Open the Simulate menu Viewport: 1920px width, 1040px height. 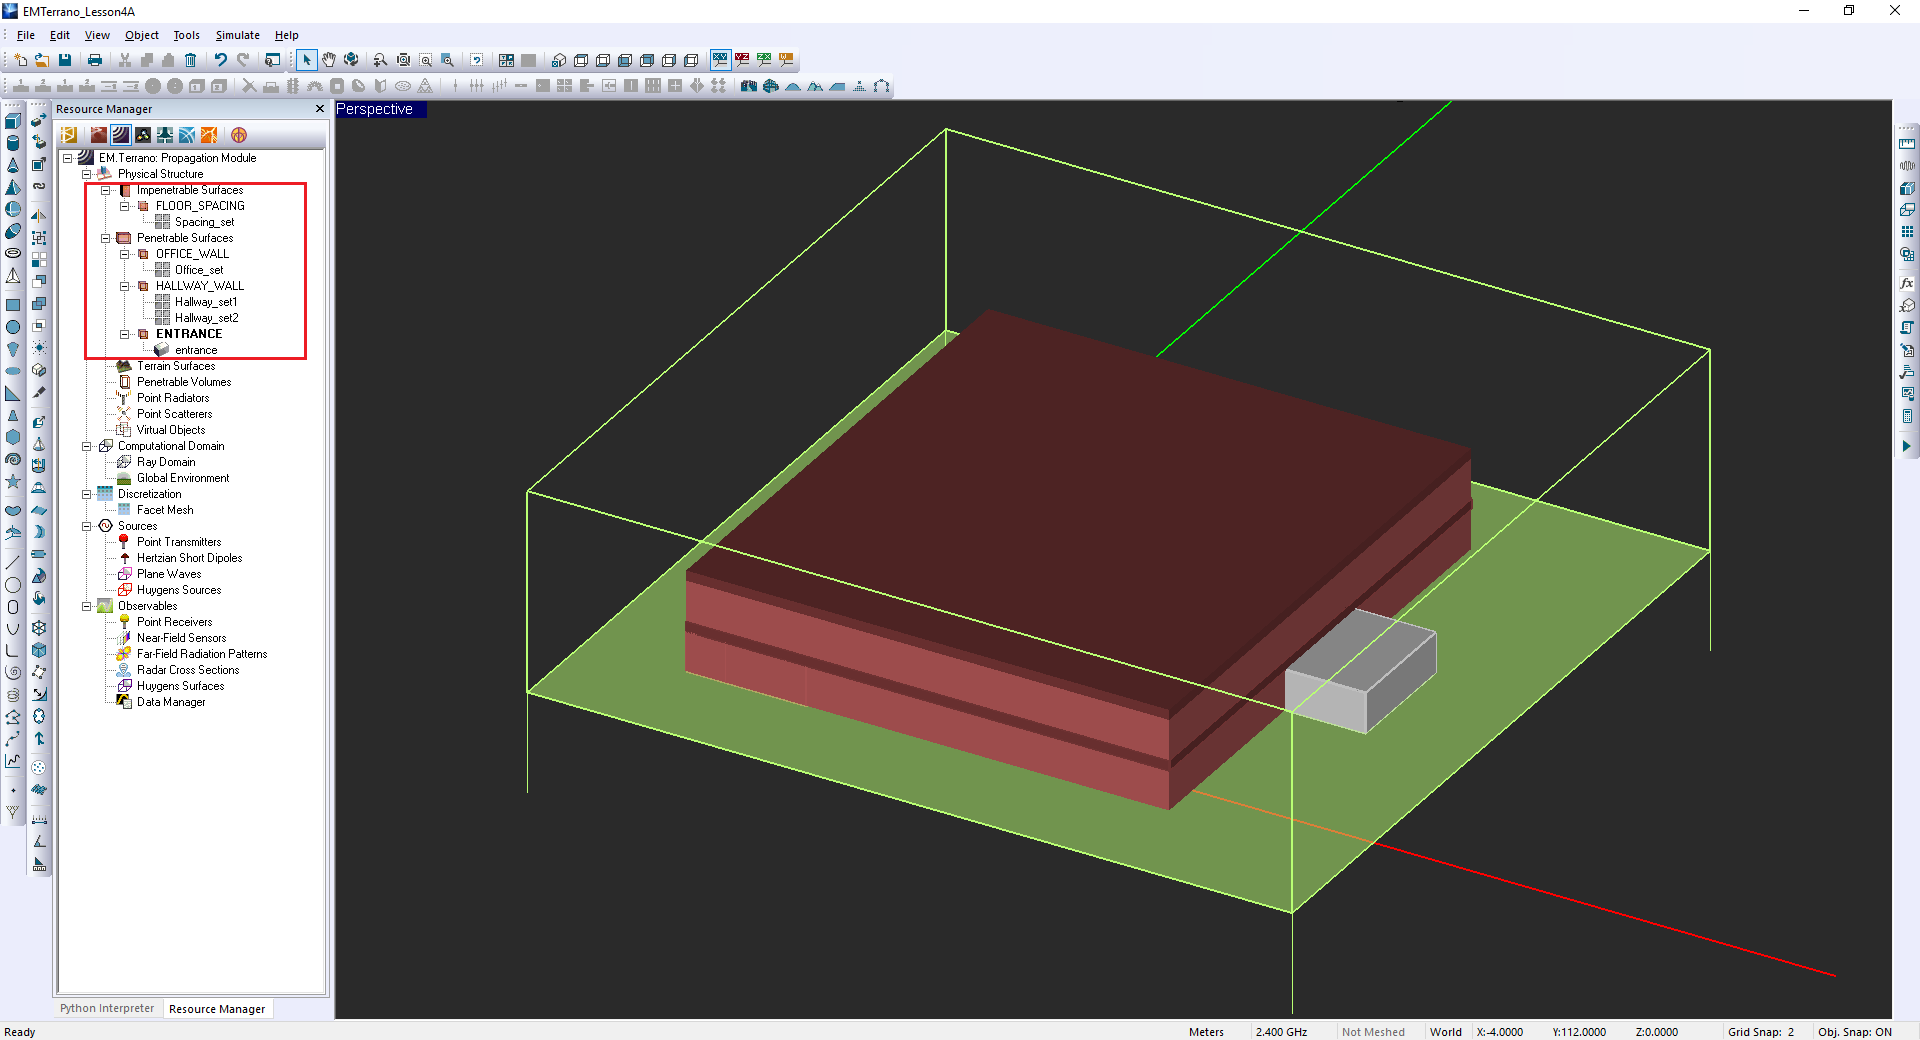click(x=237, y=35)
